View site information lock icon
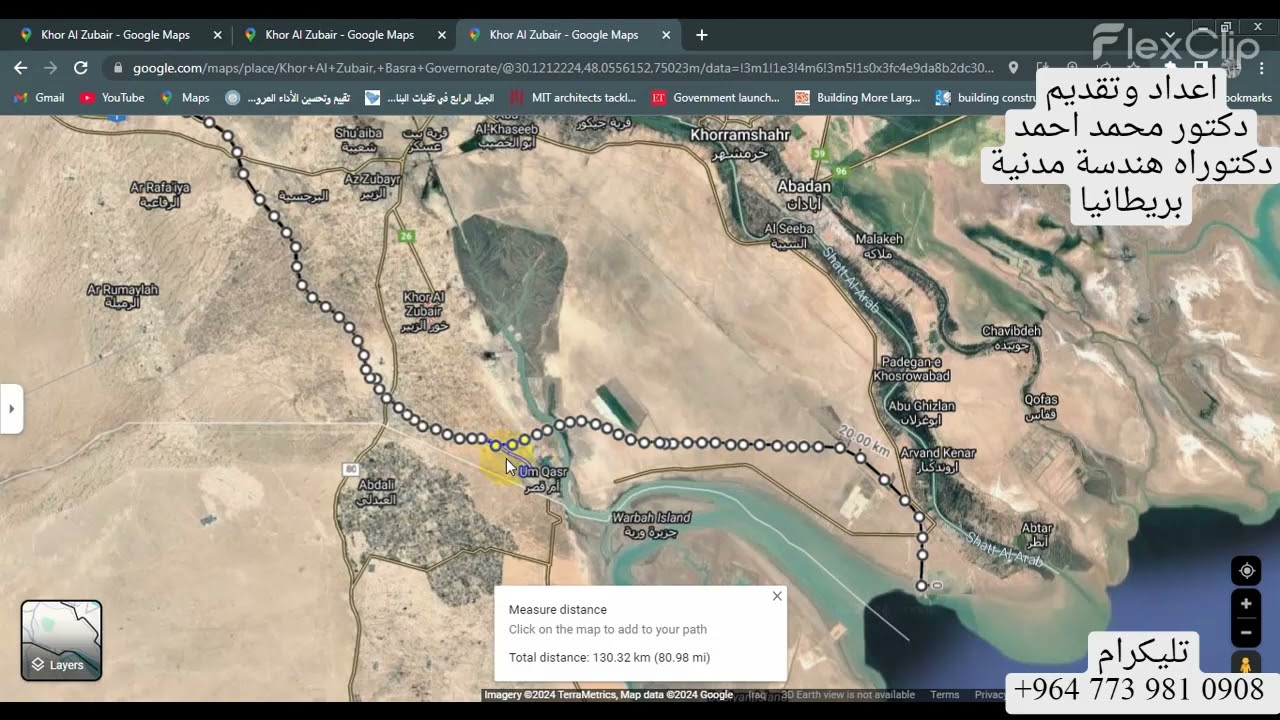Viewport: 1280px width, 720px height. (118, 68)
